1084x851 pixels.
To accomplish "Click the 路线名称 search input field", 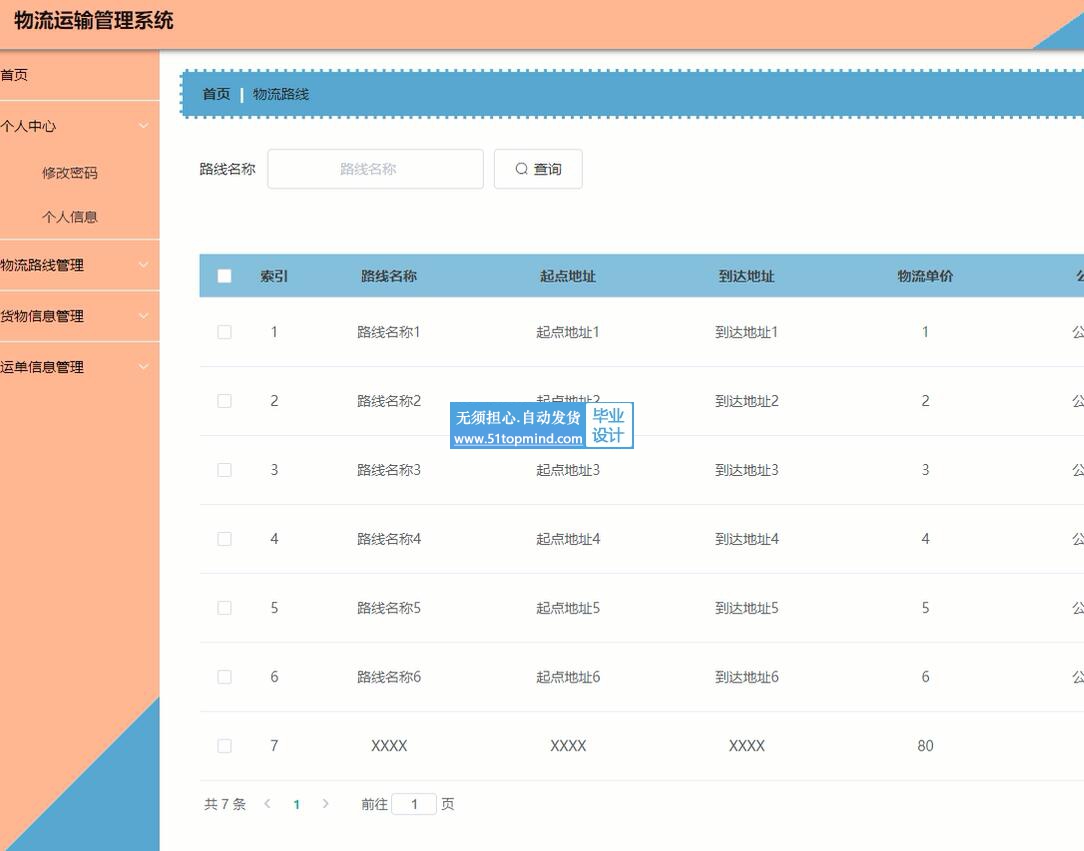I will [375, 169].
